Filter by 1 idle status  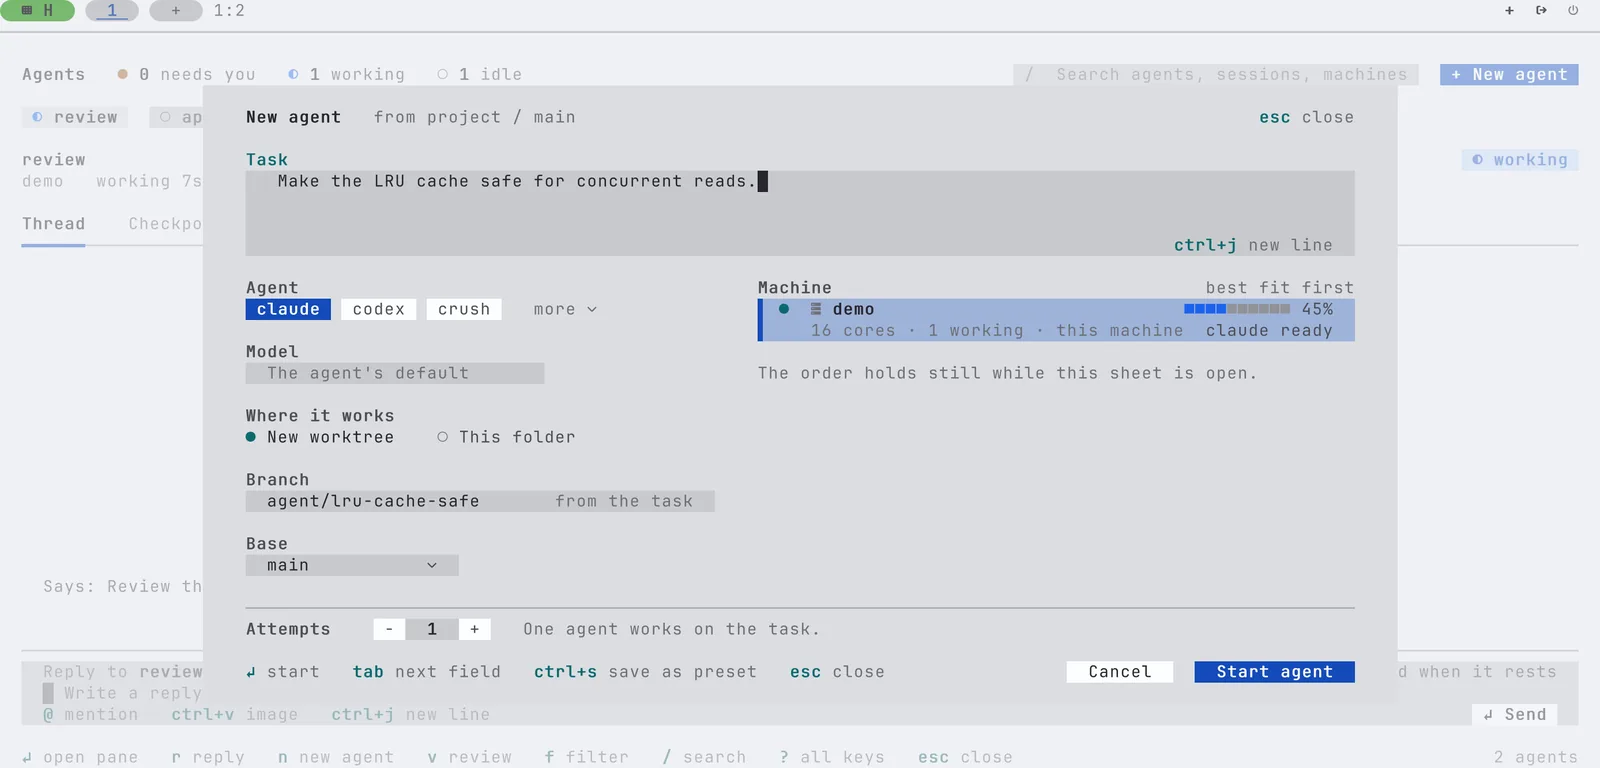(x=480, y=74)
